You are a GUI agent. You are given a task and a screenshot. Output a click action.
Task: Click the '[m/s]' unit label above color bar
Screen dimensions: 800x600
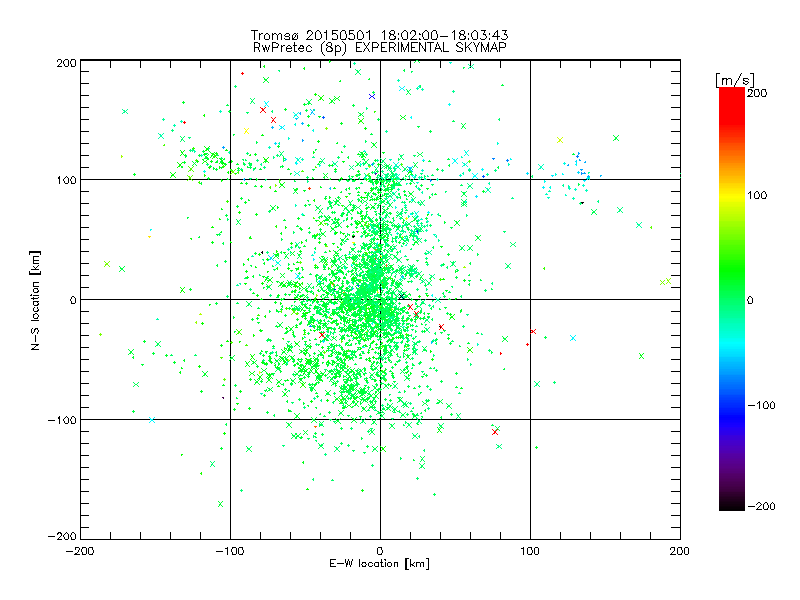735,80
